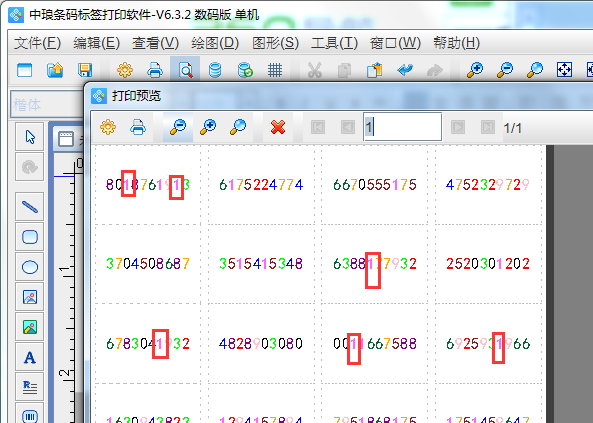Viewport: 593px width, 423px height.
Task: Open the database settings icon
Action: pos(215,70)
